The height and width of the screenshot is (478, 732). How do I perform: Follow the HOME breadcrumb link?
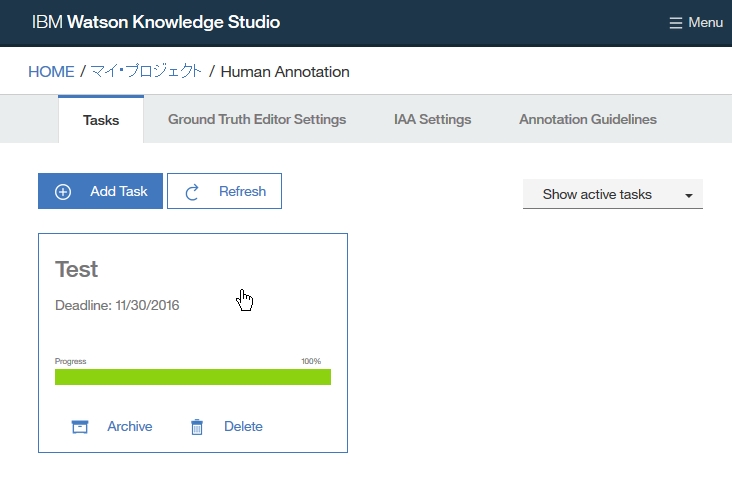pos(51,72)
